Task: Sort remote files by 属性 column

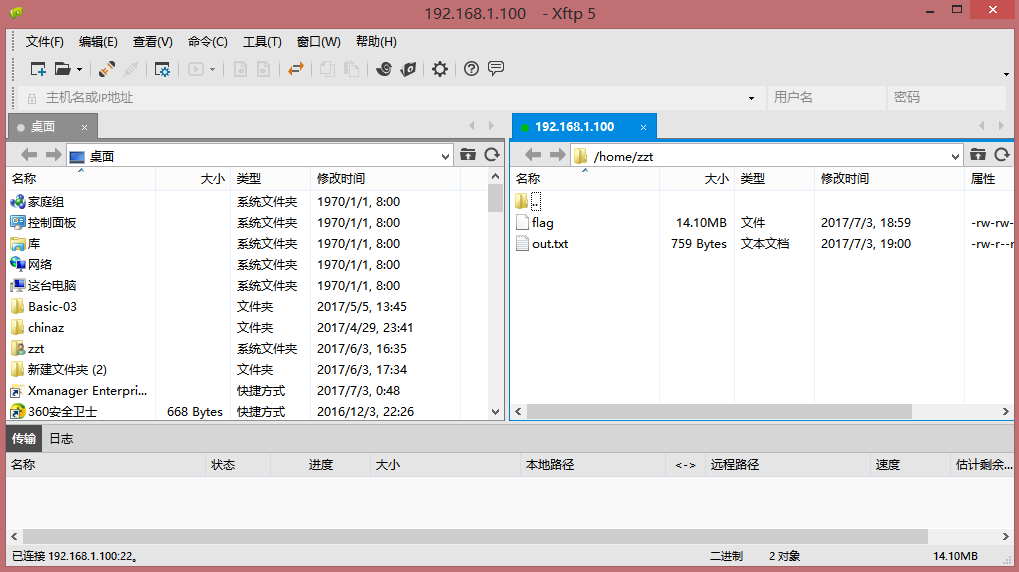Action: [x=988, y=179]
